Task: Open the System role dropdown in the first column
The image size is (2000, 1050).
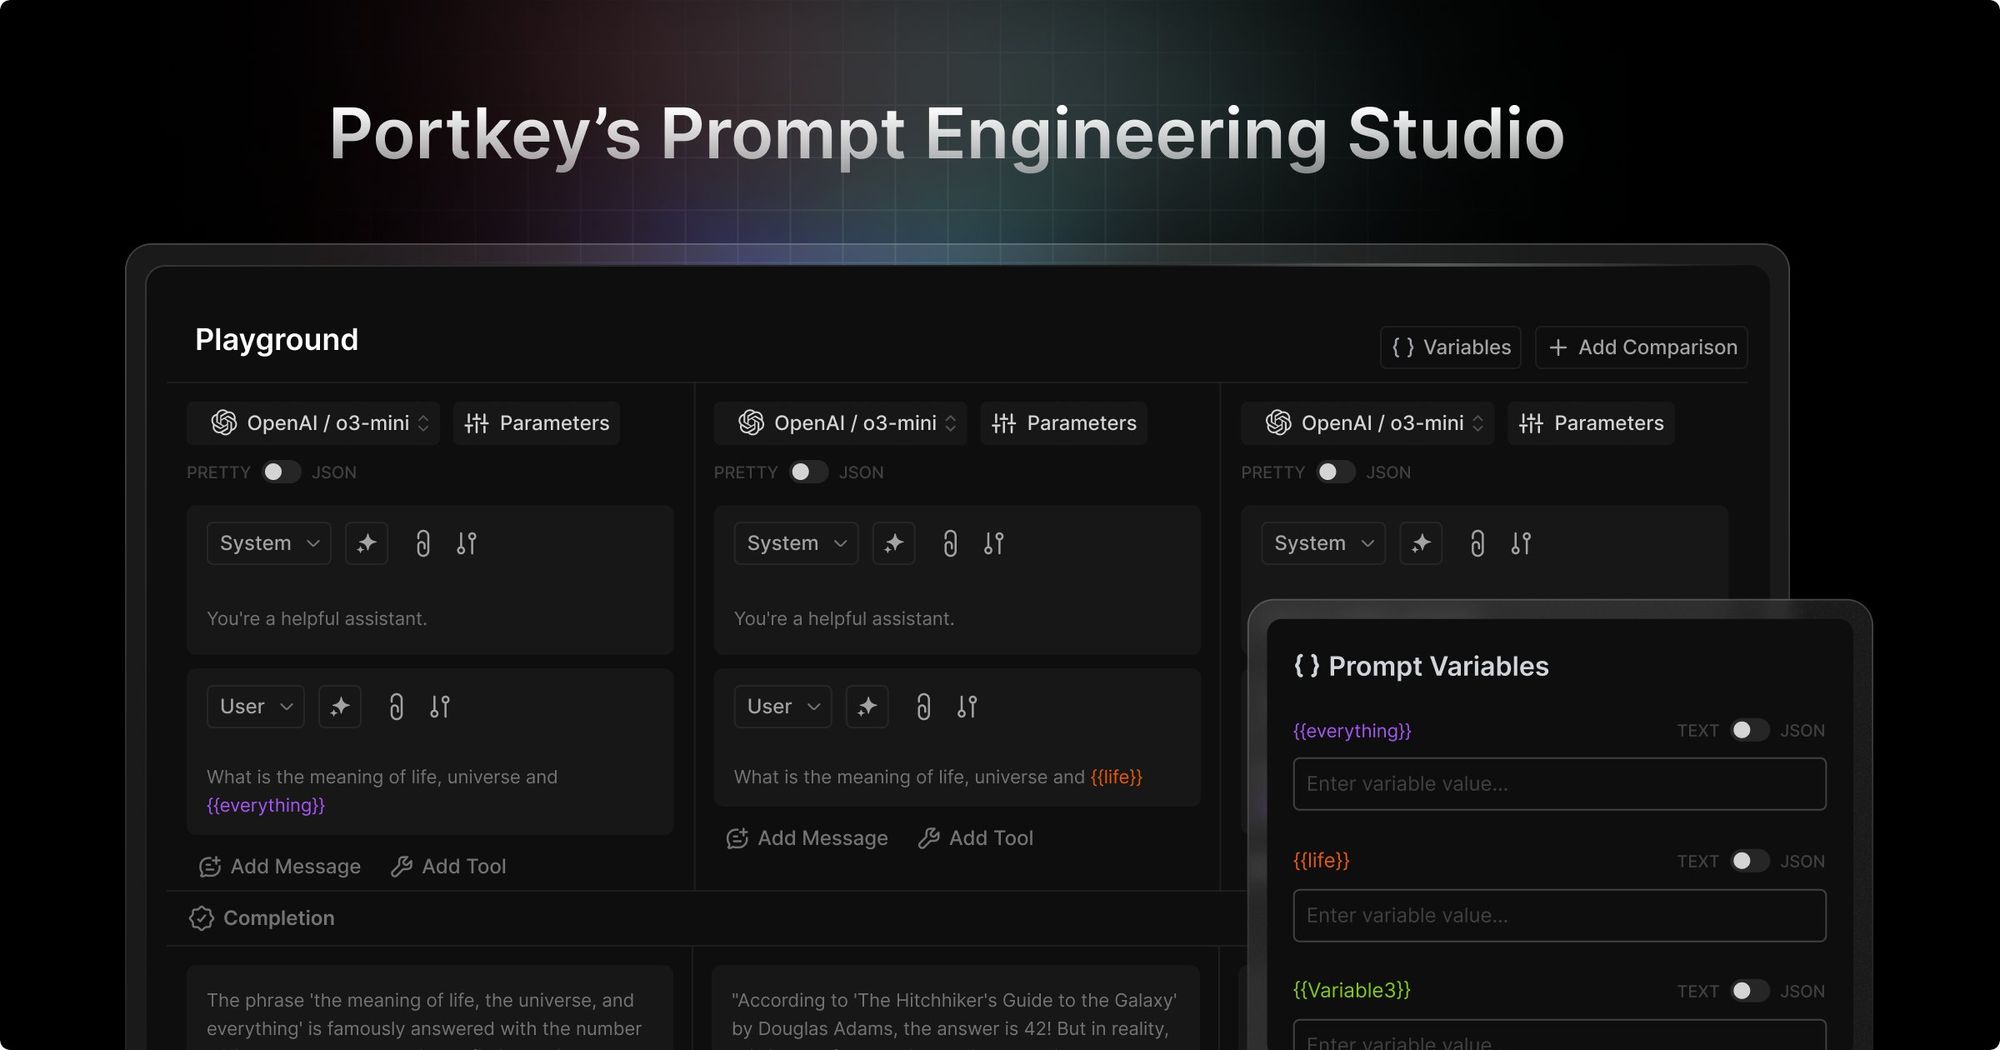Action: point(268,543)
